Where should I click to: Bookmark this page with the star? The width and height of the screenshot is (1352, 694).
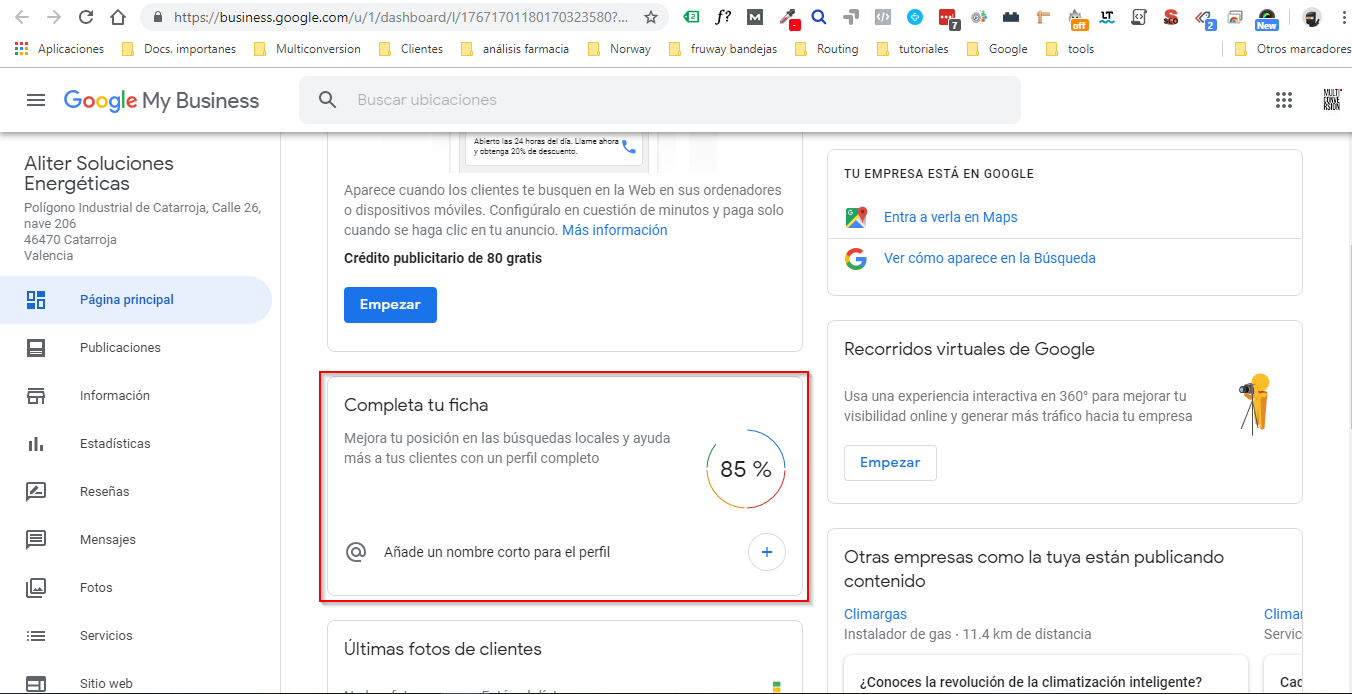[651, 17]
